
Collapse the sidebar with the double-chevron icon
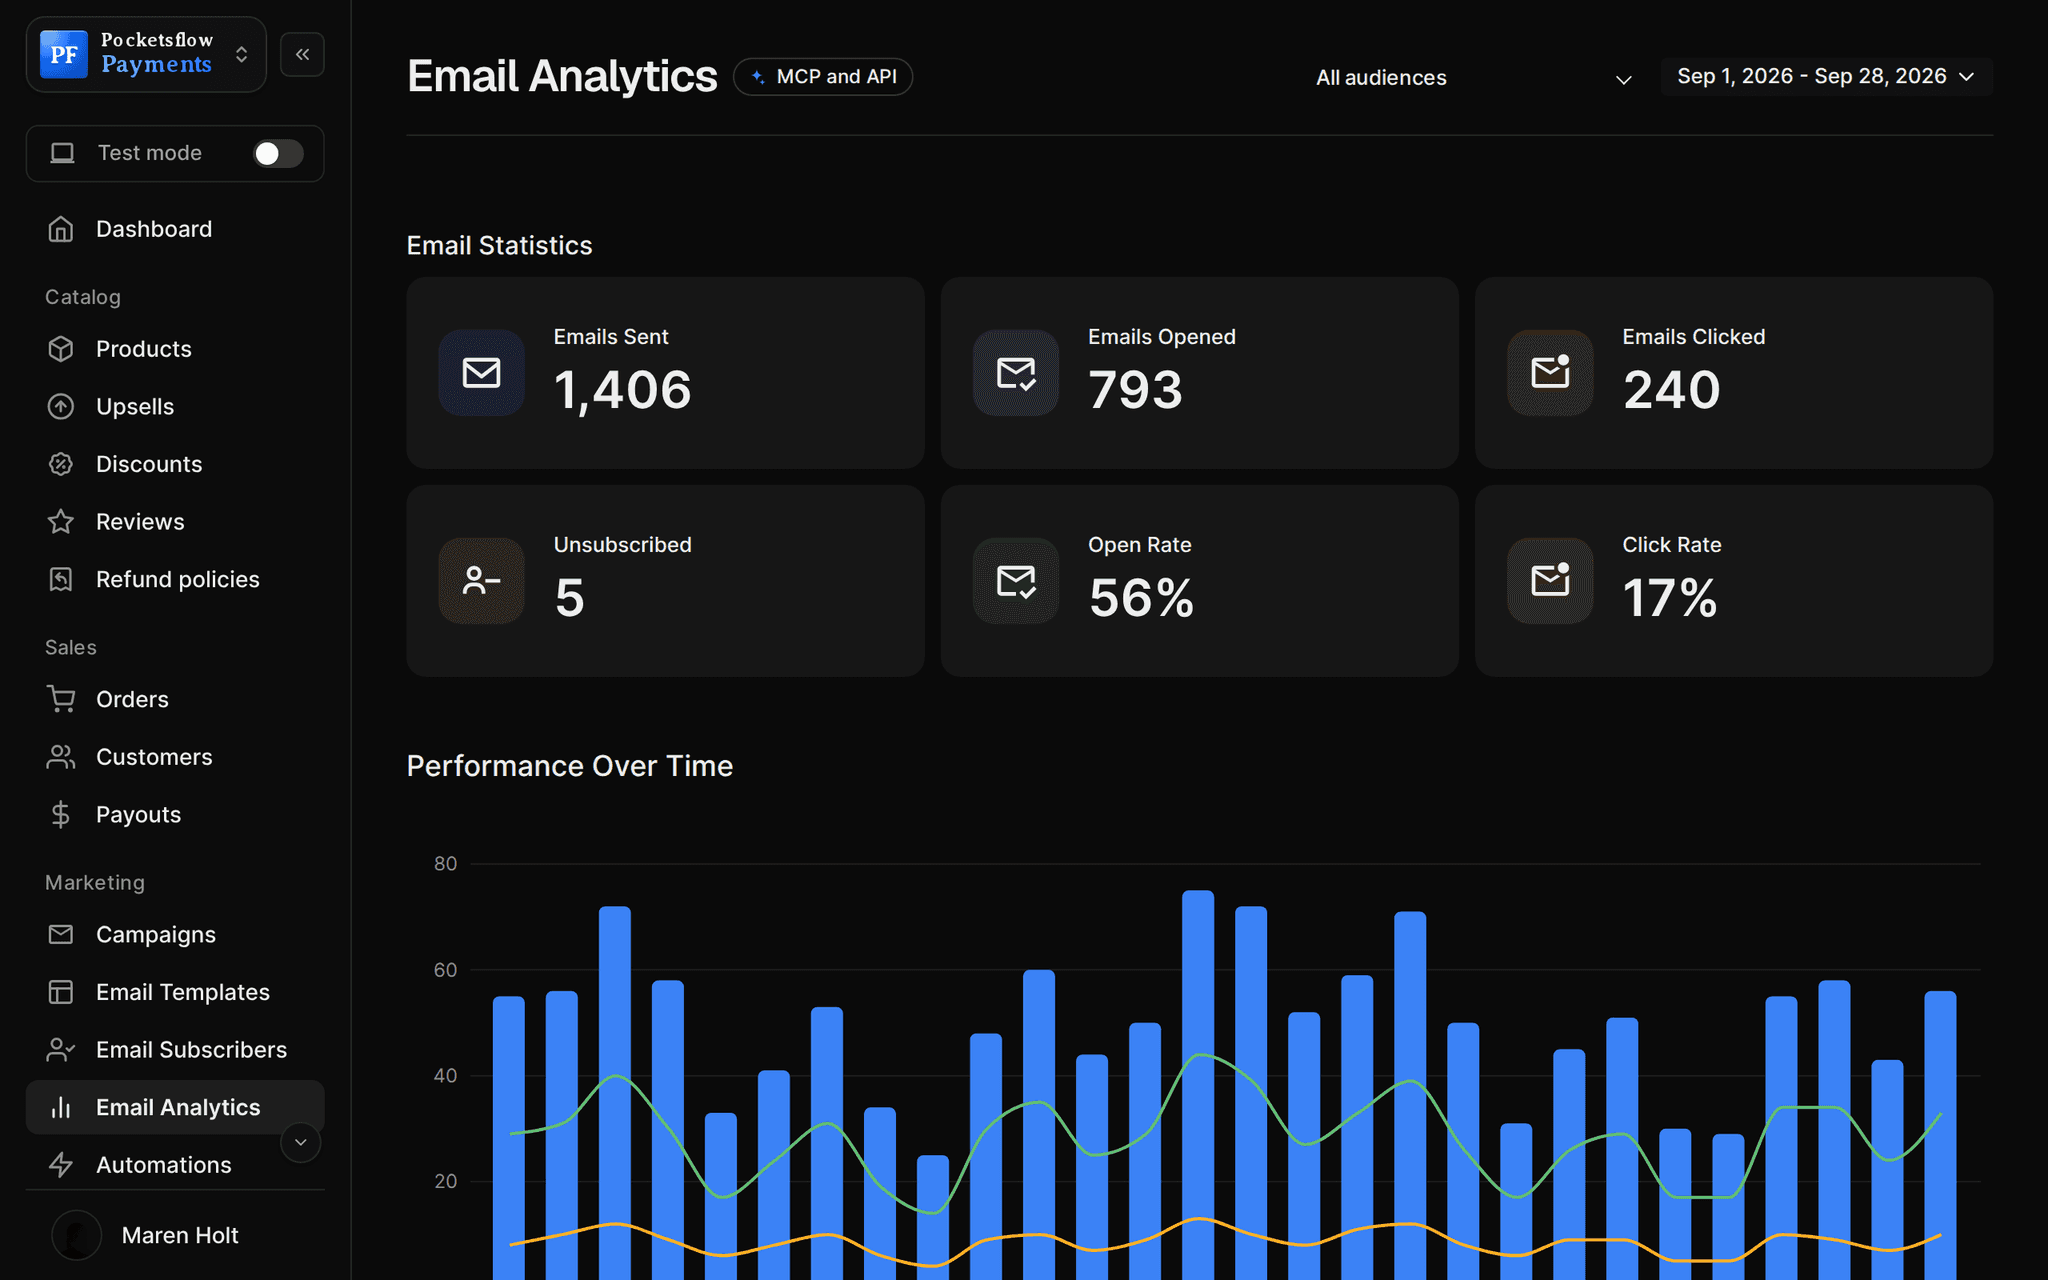click(x=302, y=54)
